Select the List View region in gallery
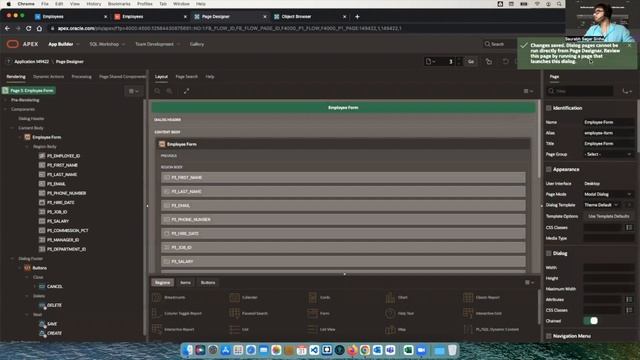 (x=322, y=329)
